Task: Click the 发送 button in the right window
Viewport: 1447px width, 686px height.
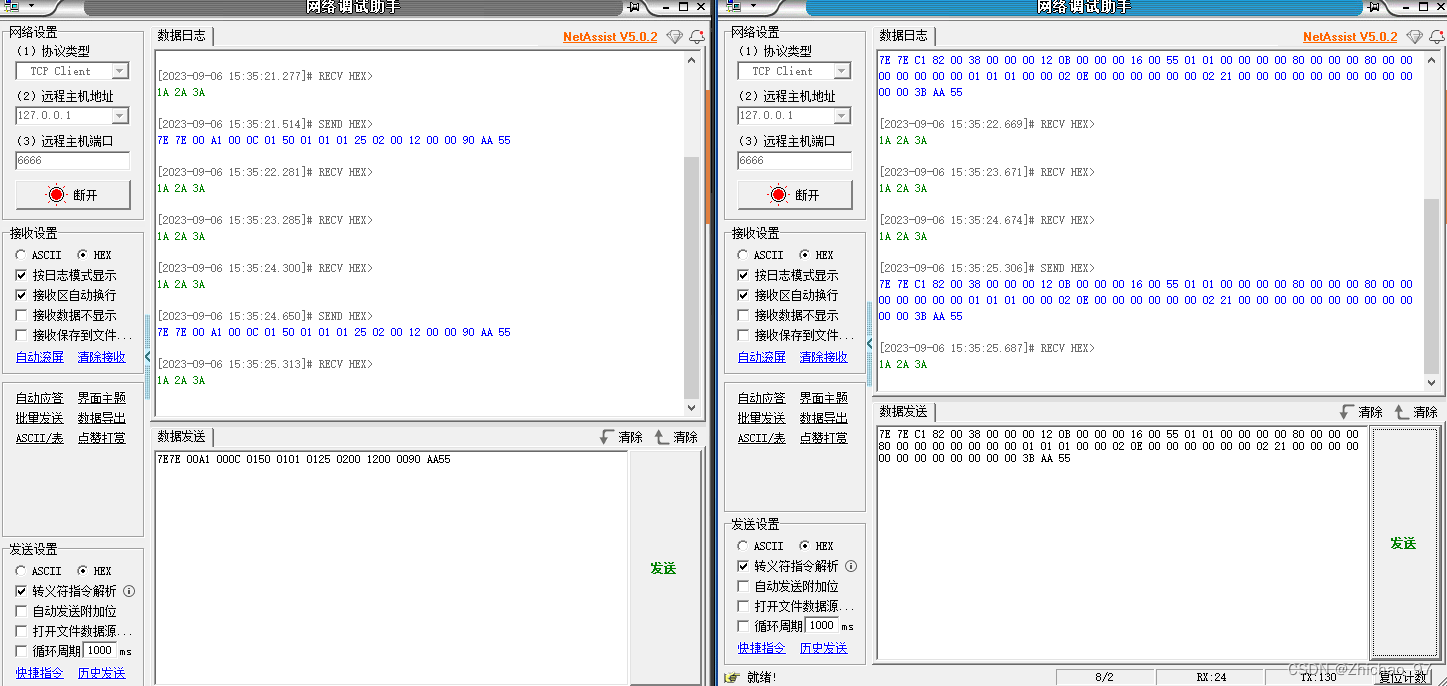Action: click(x=1403, y=543)
